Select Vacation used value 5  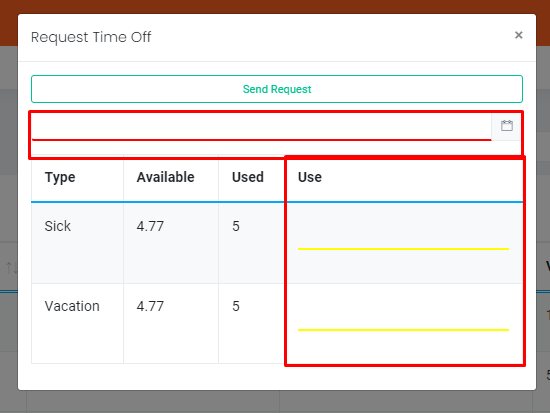click(x=236, y=306)
